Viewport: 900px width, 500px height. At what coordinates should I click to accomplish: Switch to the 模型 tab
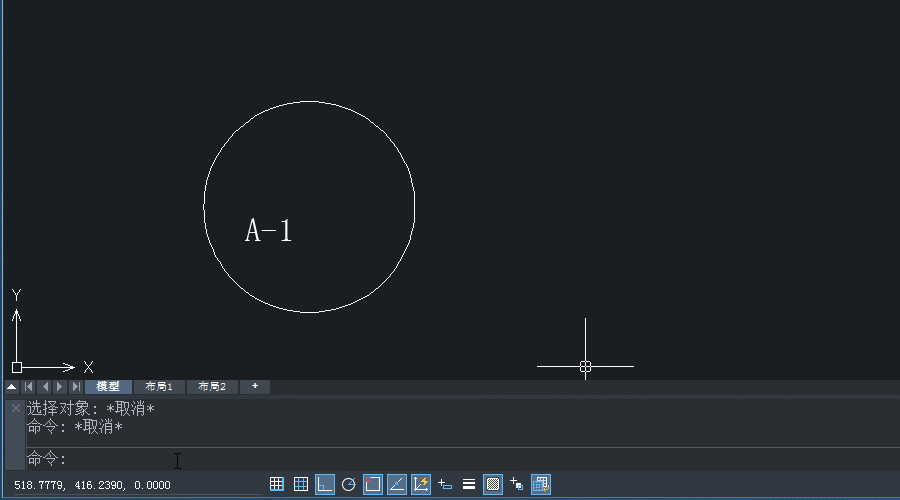point(108,387)
